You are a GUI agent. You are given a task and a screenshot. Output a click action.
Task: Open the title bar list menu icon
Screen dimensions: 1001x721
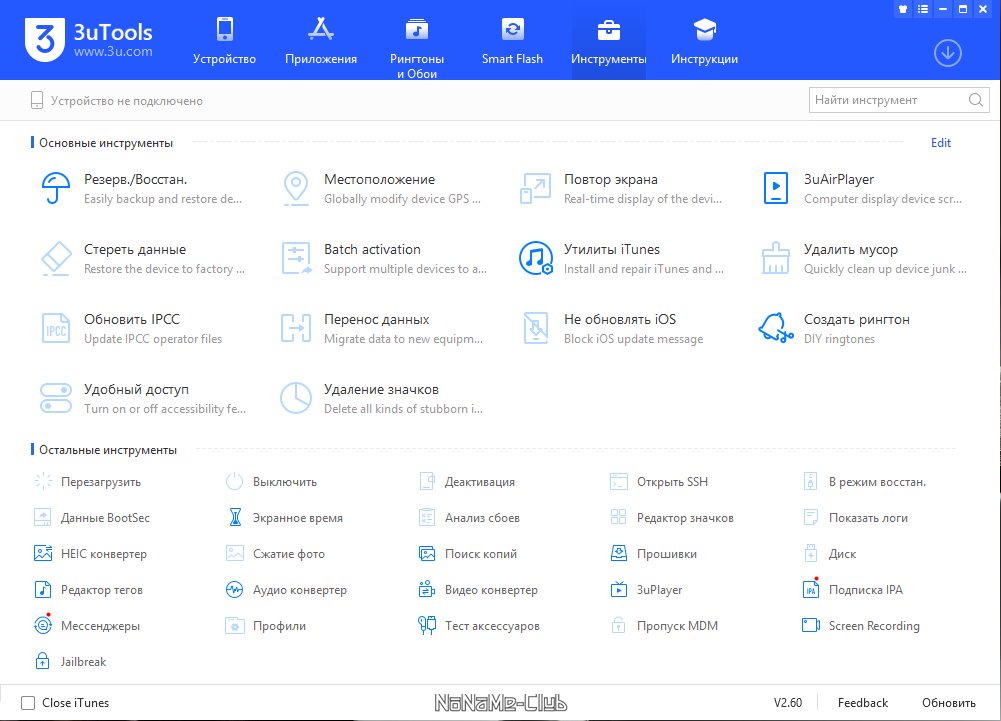[x=923, y=9]
